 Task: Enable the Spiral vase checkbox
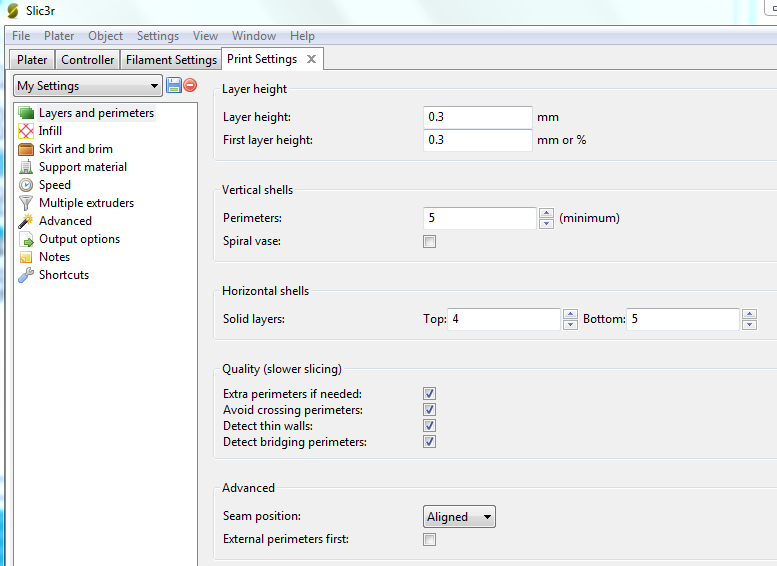pyautogui.click(x=430, y=241)
